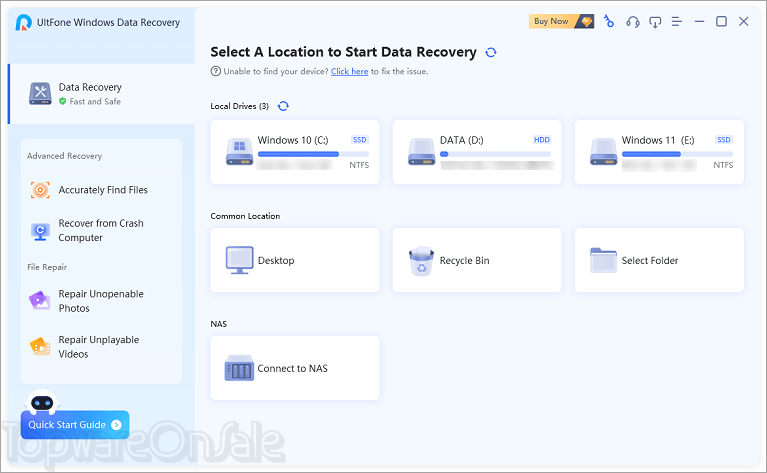Click the Common Location heading
This screenshot has width=767, height=473.
click(245, 216)
